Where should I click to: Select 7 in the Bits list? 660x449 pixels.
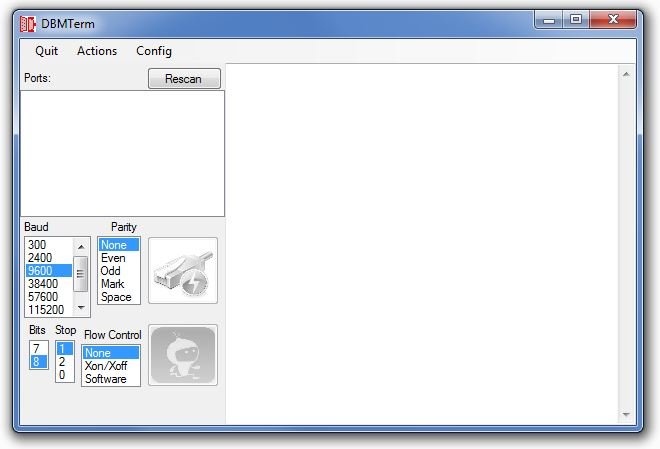36,349
